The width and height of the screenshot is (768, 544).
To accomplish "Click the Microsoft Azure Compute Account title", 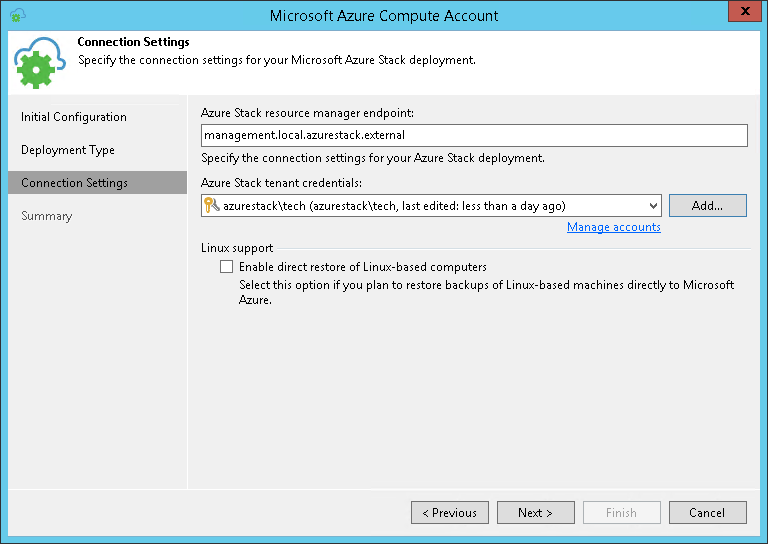I will click(x=384, y=16).
